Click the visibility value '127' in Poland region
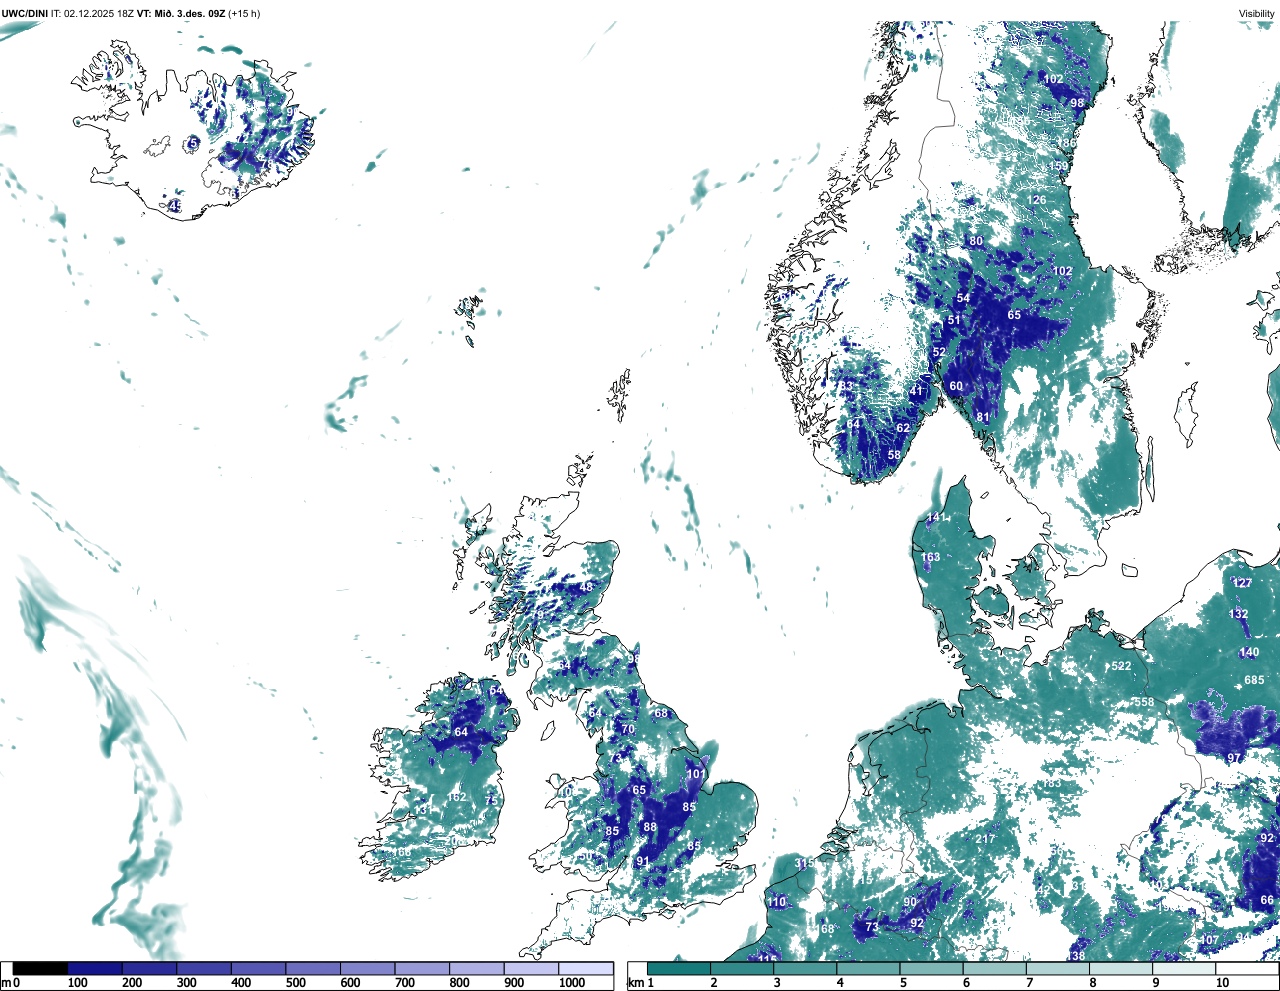 [1242, 583]
